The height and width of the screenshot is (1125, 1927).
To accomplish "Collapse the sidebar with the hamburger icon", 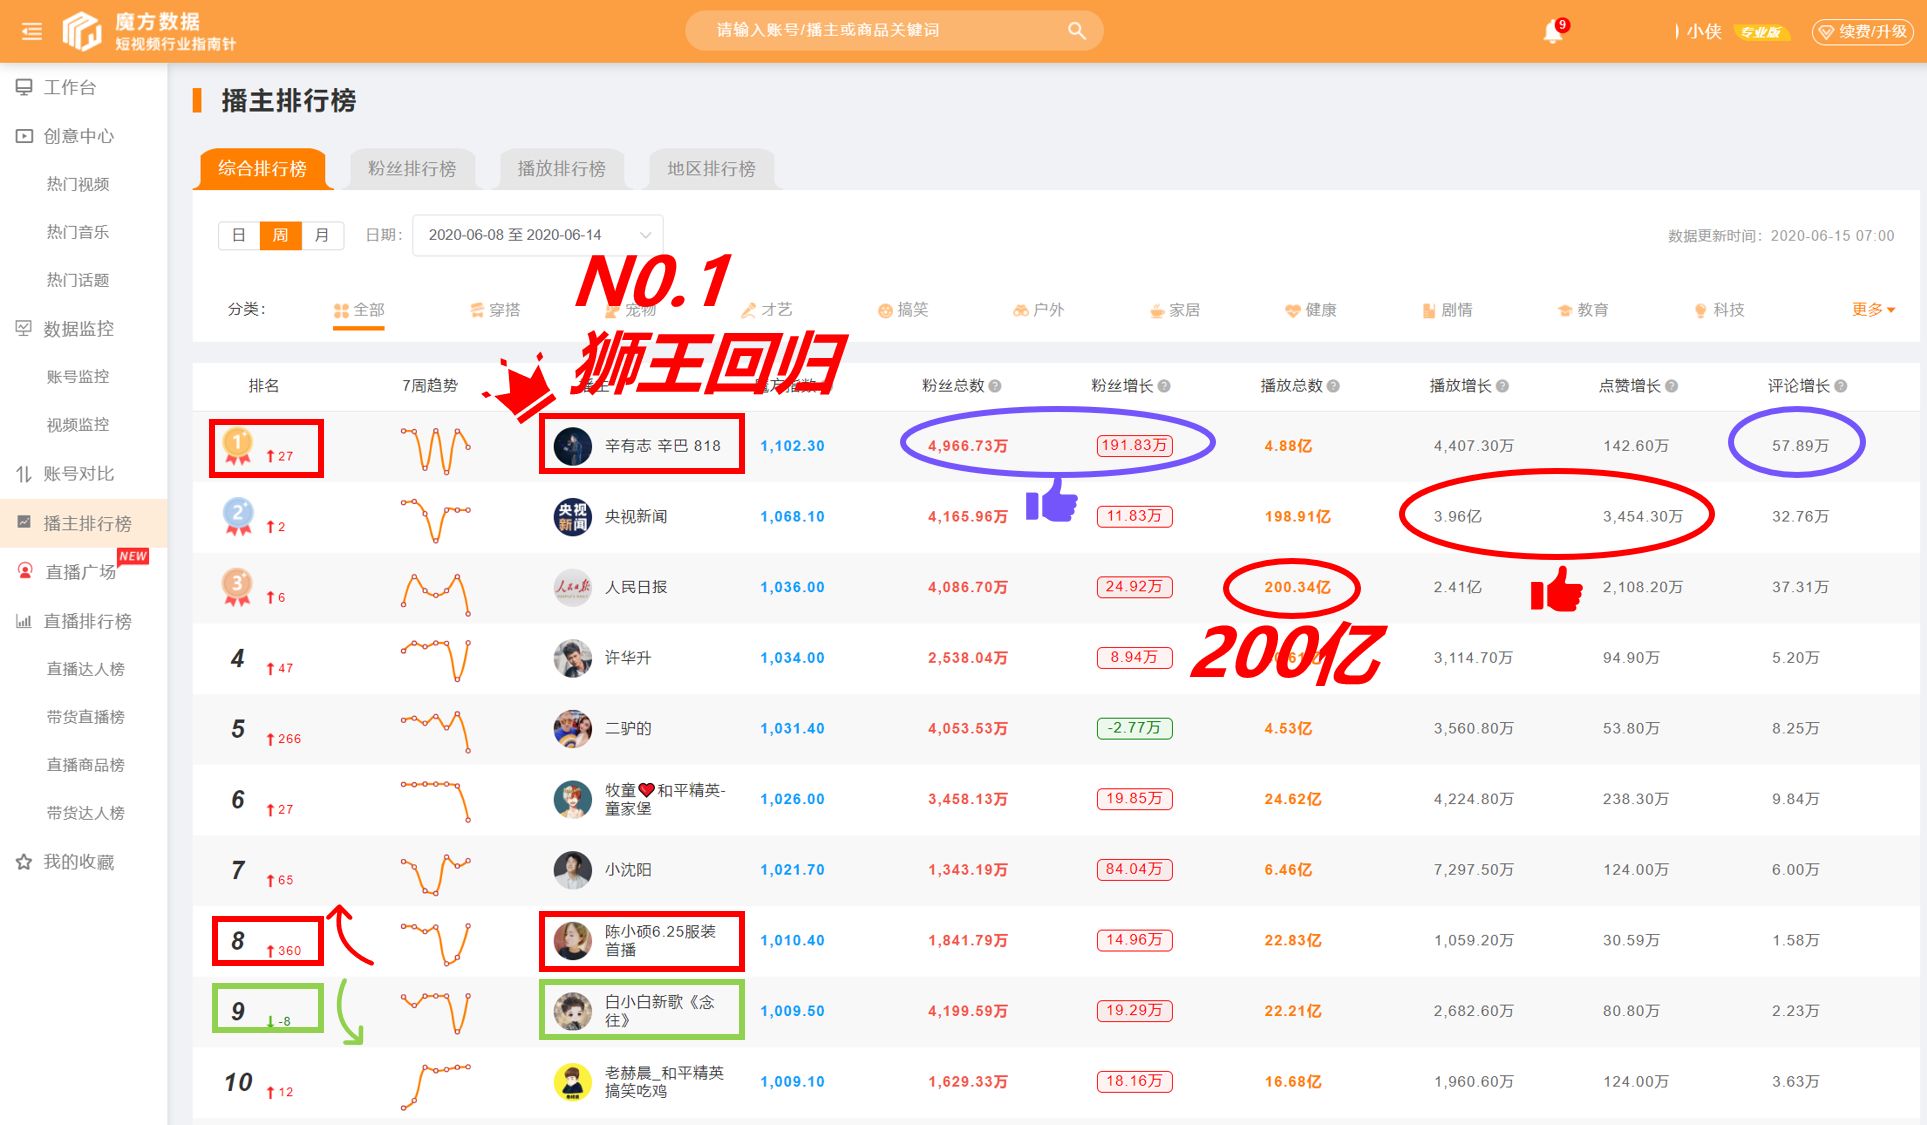I will pyautogui.click(x=30, y=30).
